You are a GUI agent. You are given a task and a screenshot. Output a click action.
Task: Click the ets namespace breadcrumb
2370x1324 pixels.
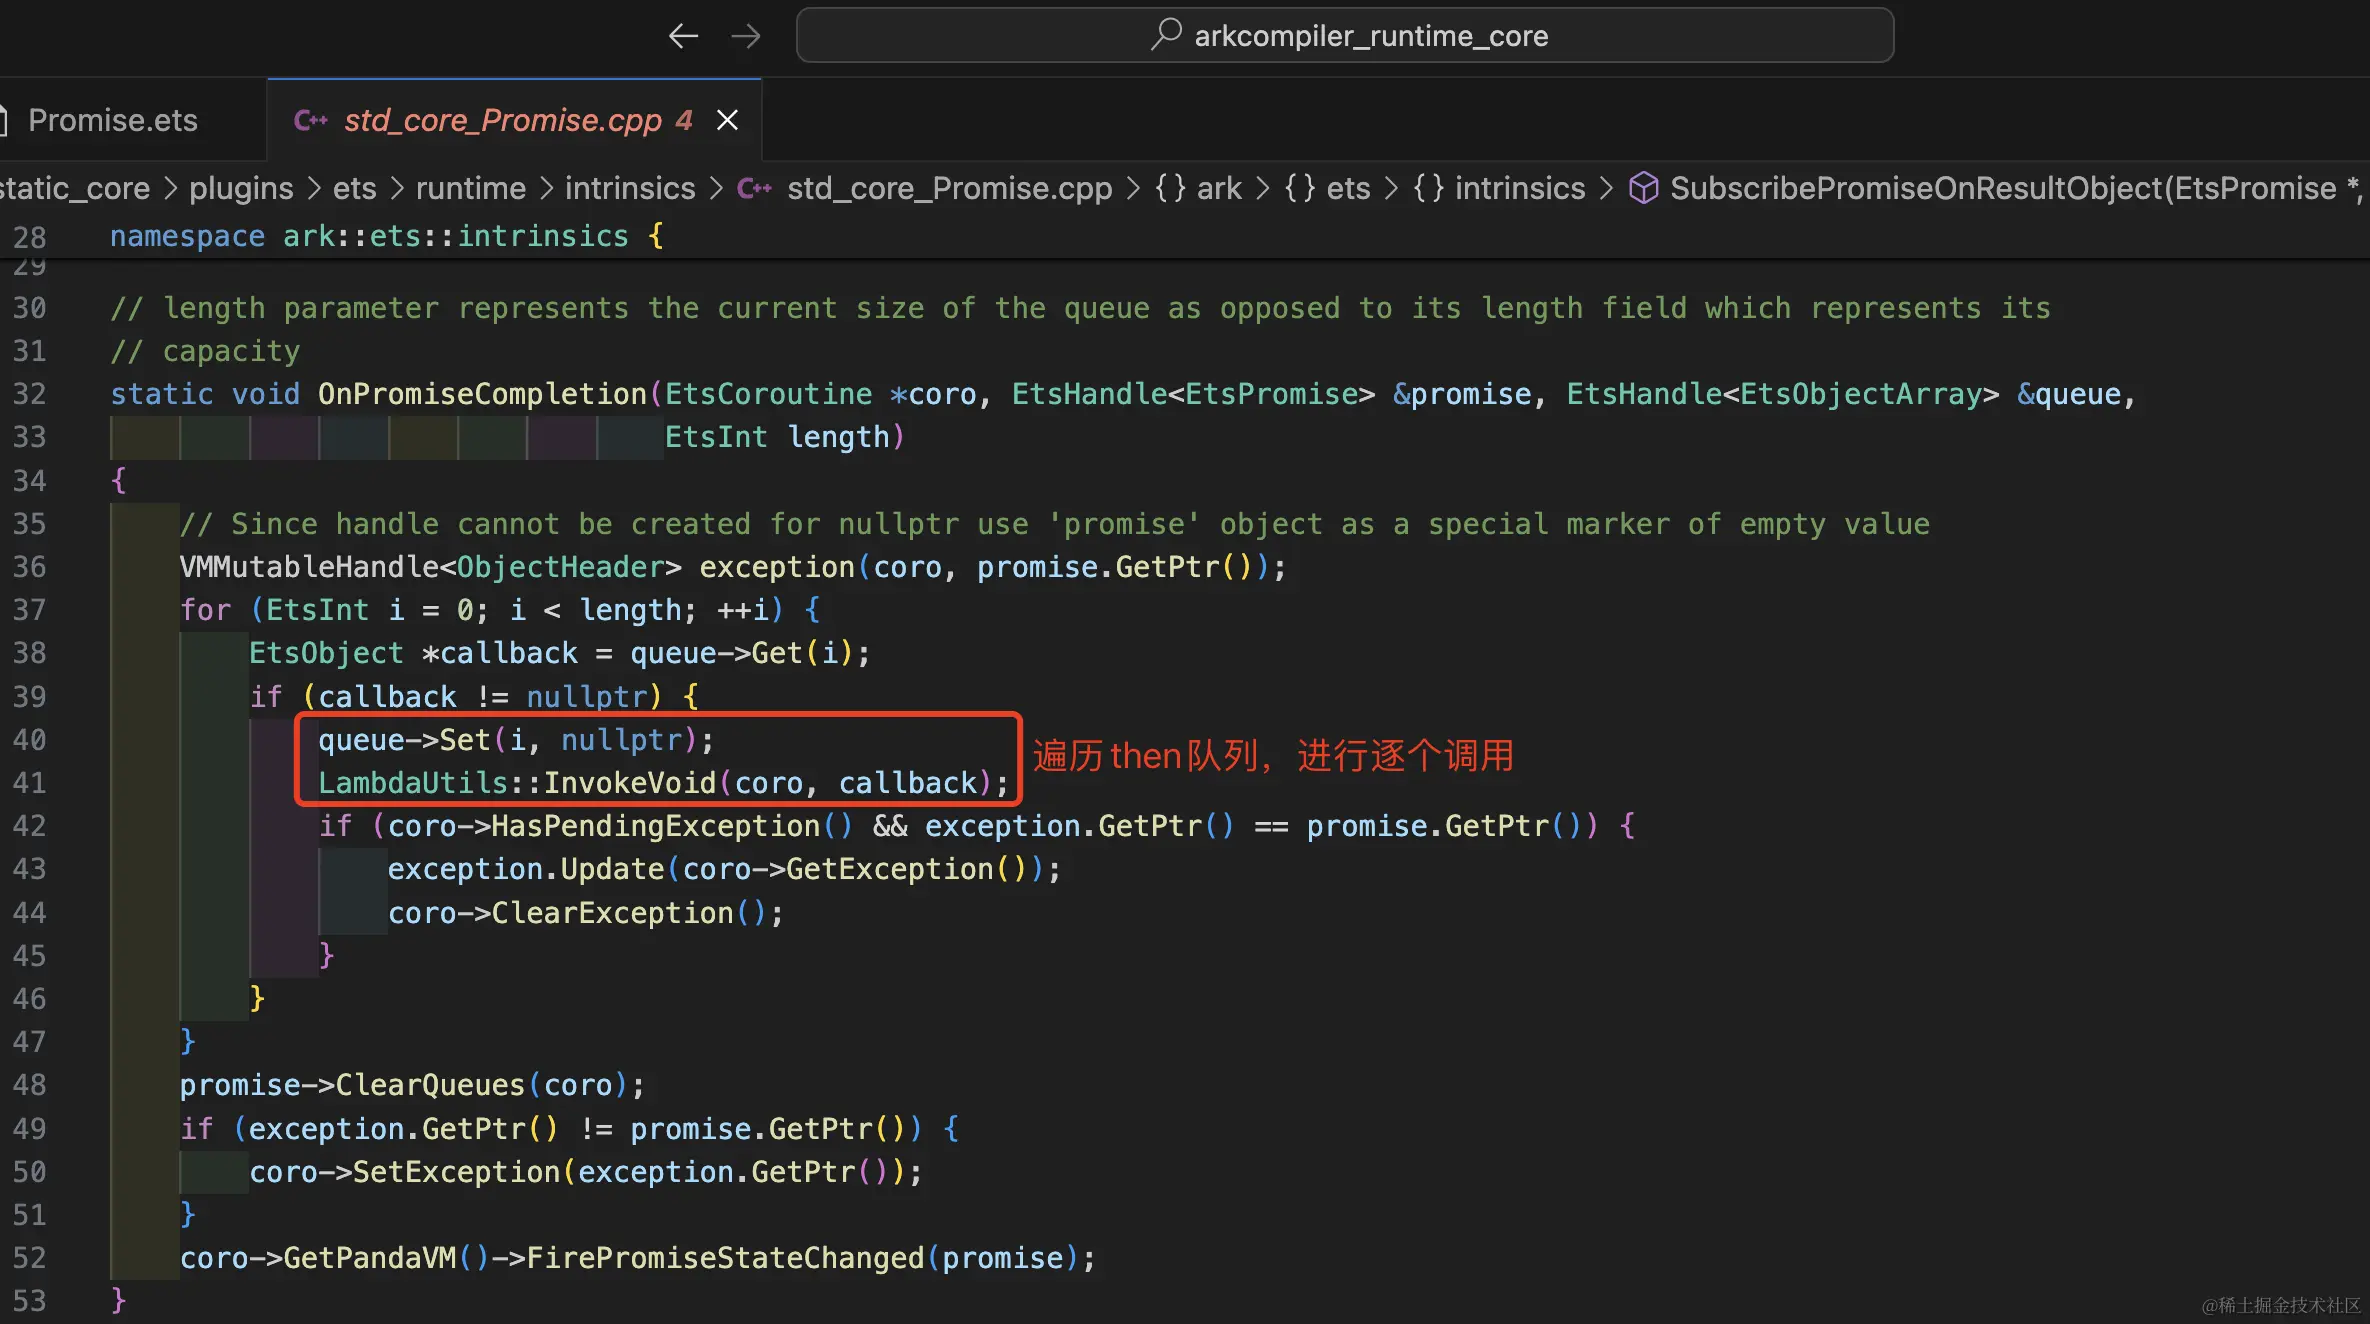(x=1347, y=188)
